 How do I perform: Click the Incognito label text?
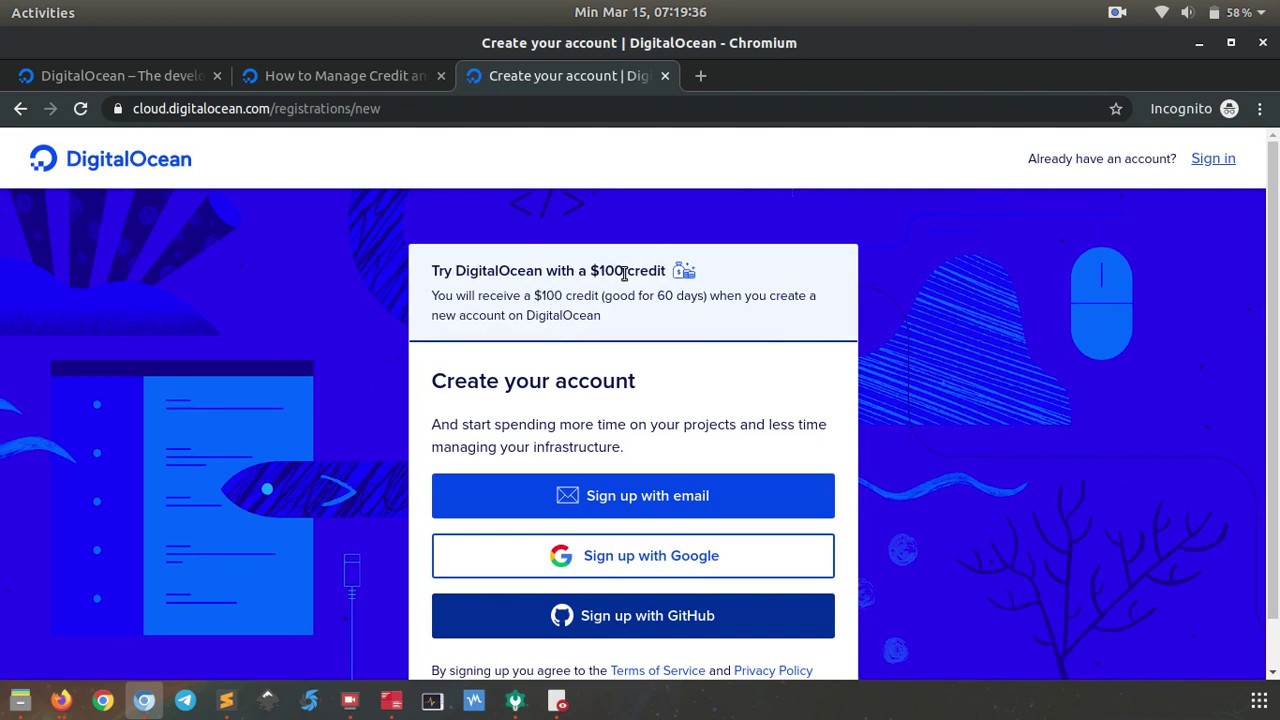1181,109
